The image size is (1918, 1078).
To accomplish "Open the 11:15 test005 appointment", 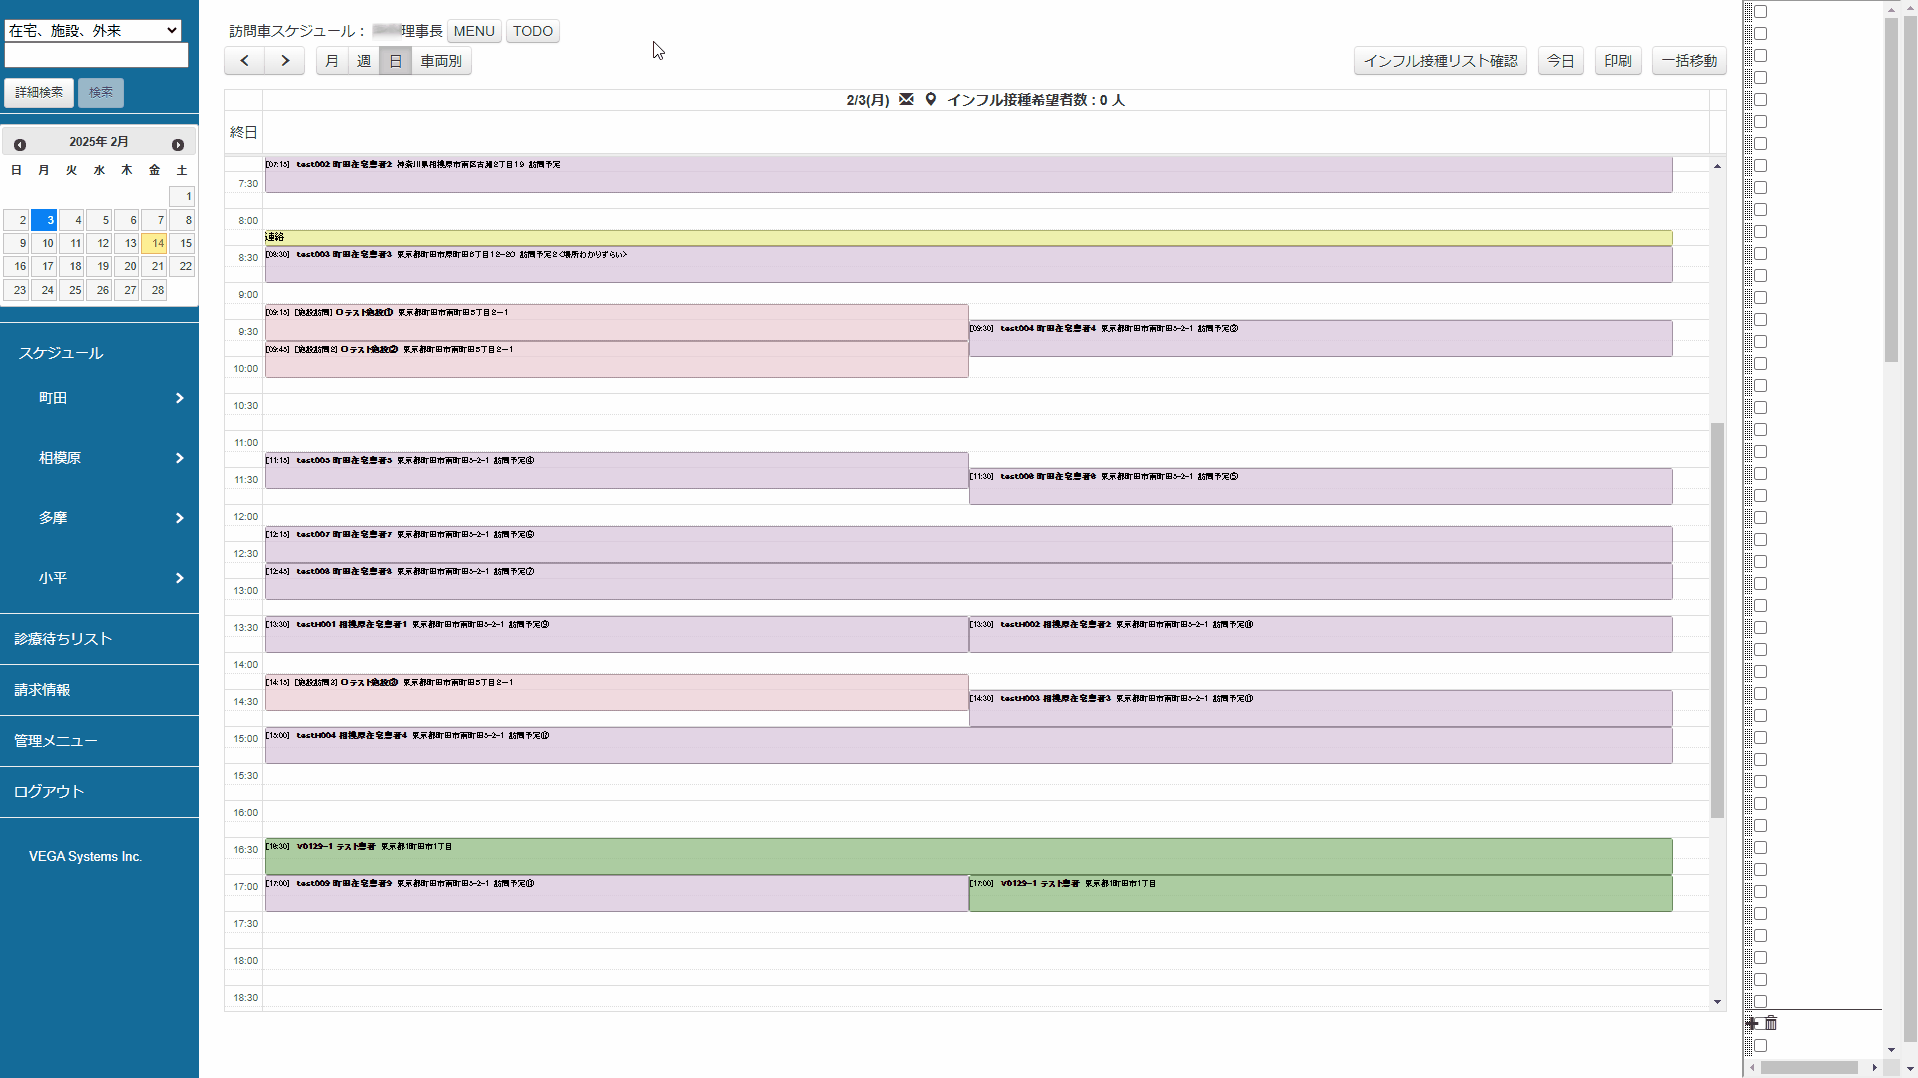I will [616, 470].
